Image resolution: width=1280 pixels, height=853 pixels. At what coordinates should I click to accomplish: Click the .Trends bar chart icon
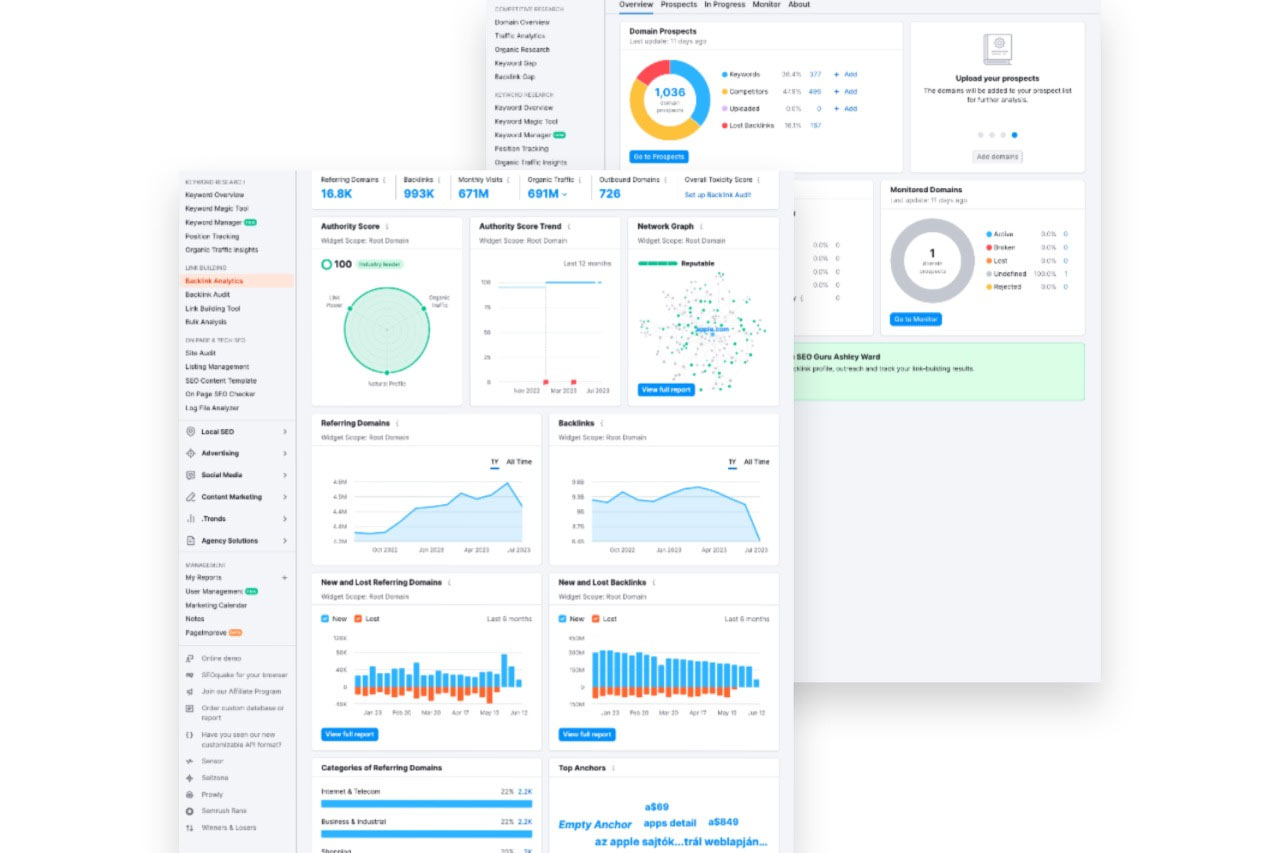(x=191, y=519)
